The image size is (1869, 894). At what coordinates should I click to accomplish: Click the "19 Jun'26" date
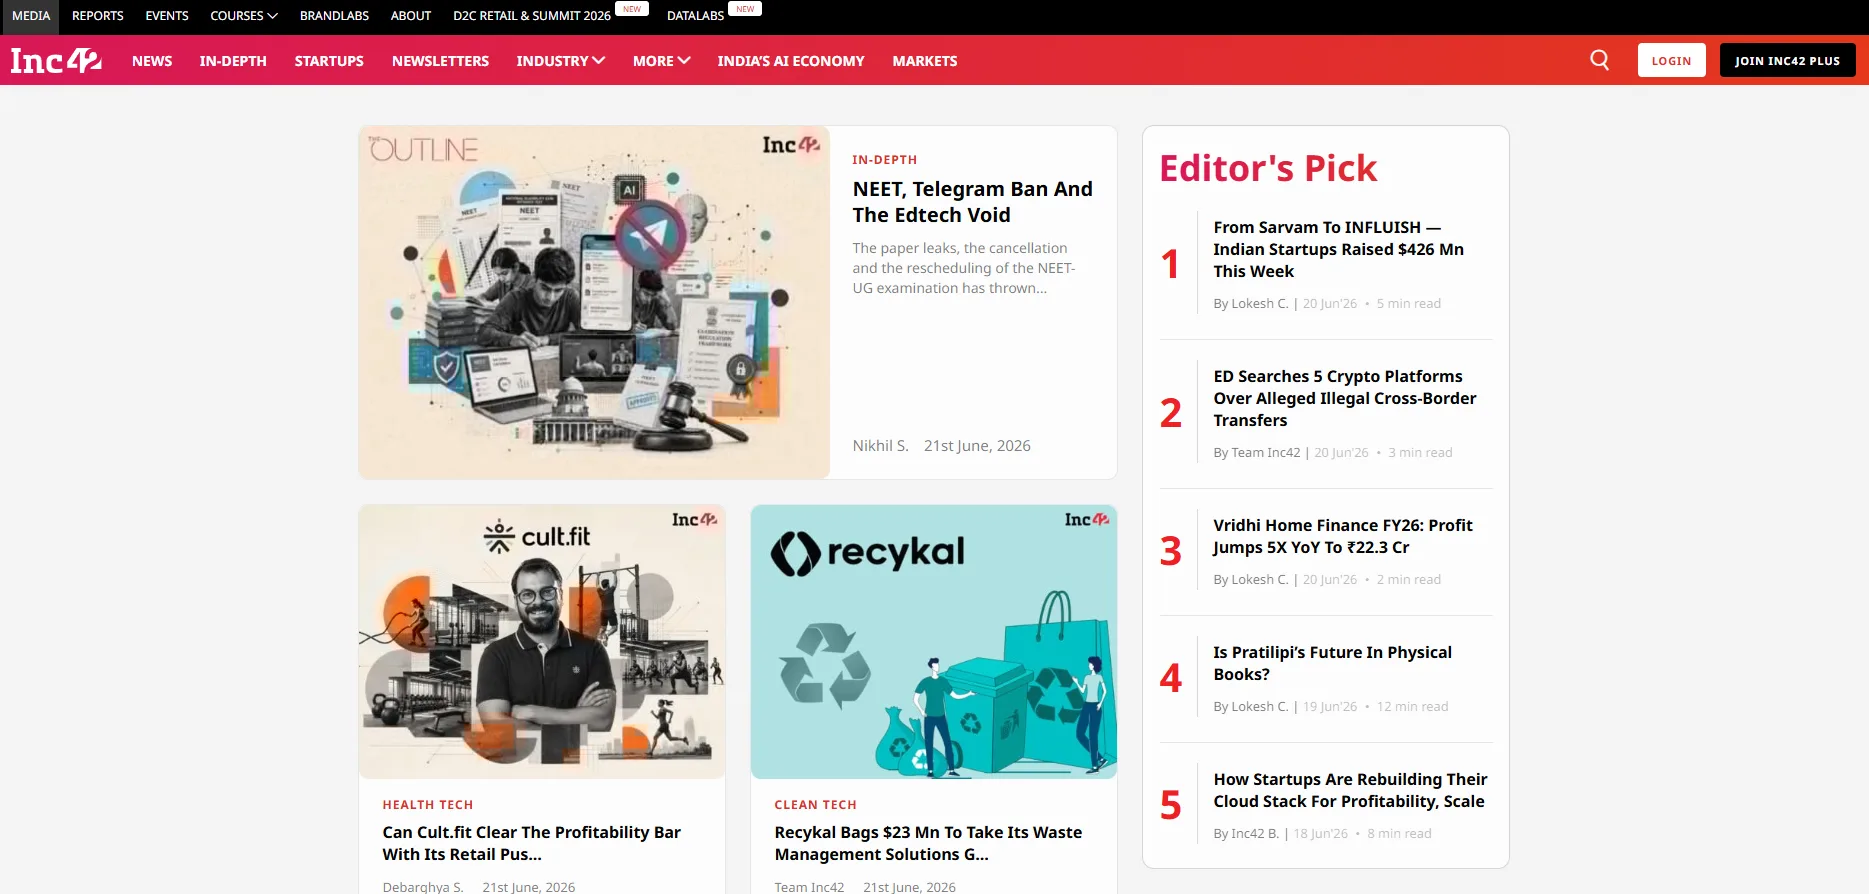1330,707
